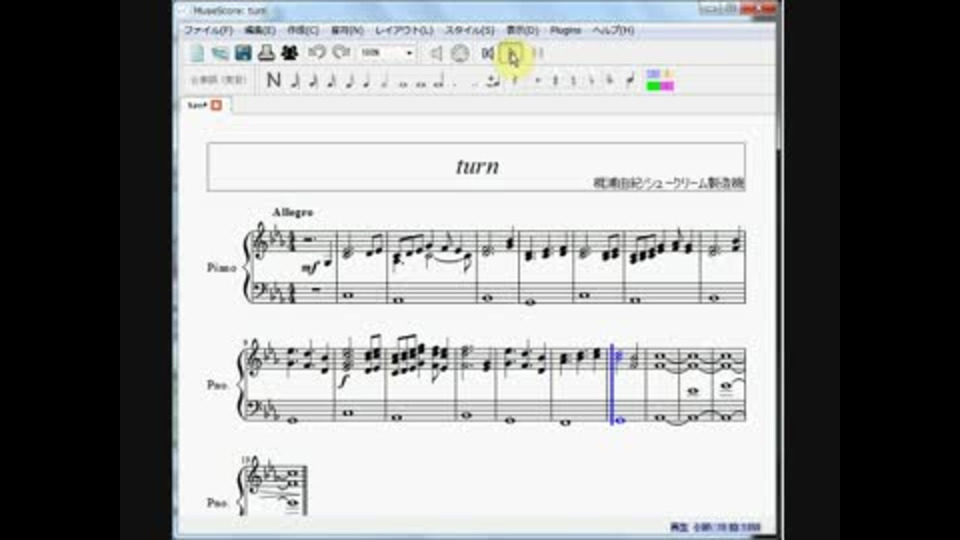Select the quarter note duration

[367, 80]
